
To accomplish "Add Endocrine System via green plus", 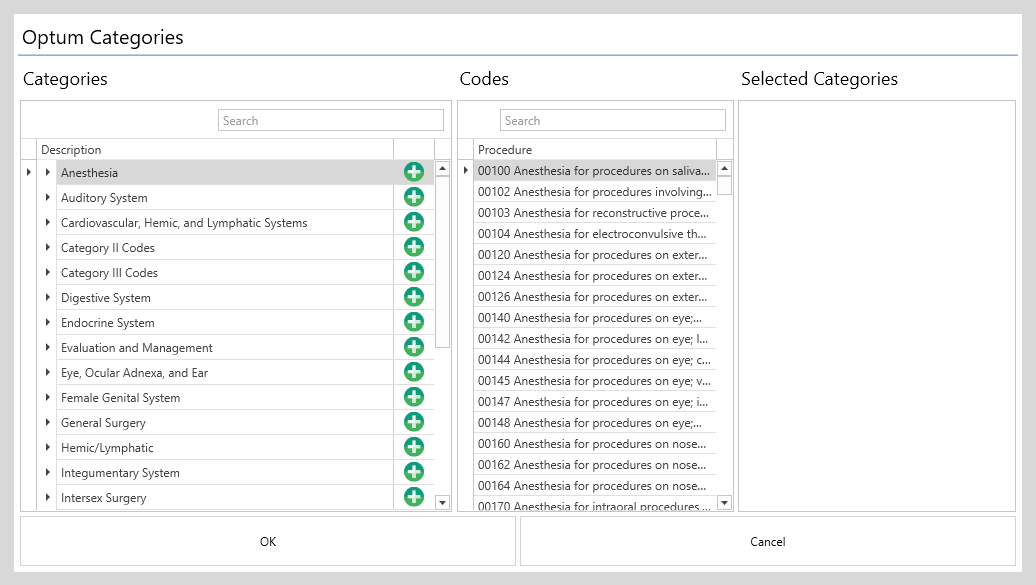I will coord(414,322).
